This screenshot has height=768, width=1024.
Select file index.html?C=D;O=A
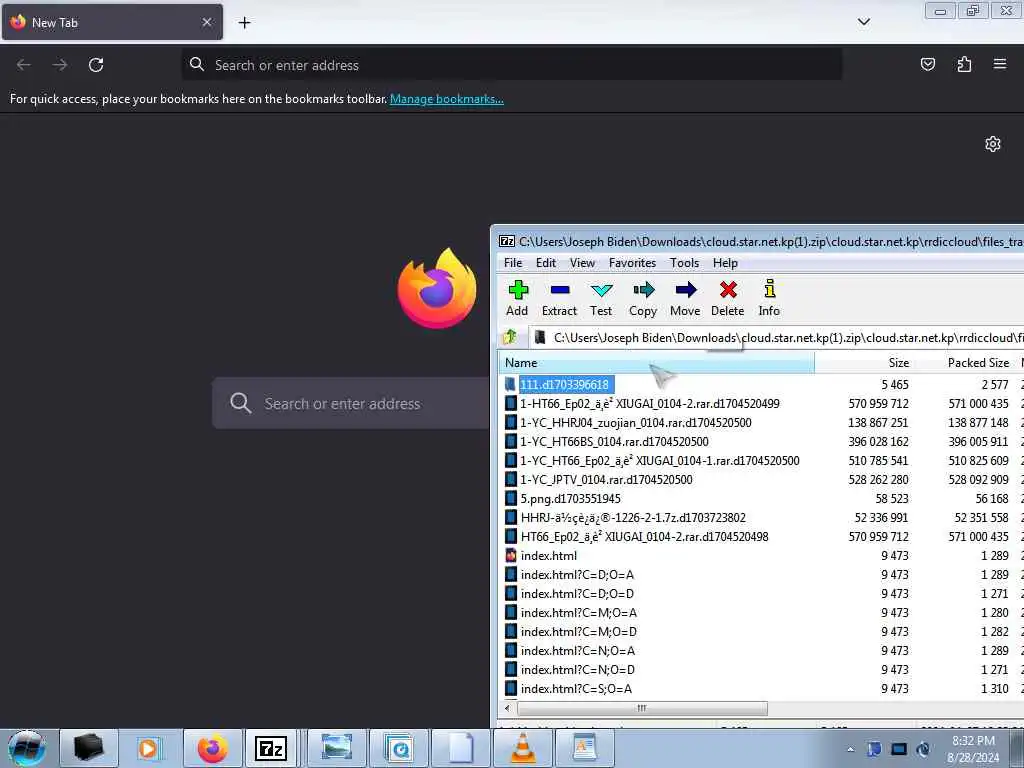coord(577,575)
